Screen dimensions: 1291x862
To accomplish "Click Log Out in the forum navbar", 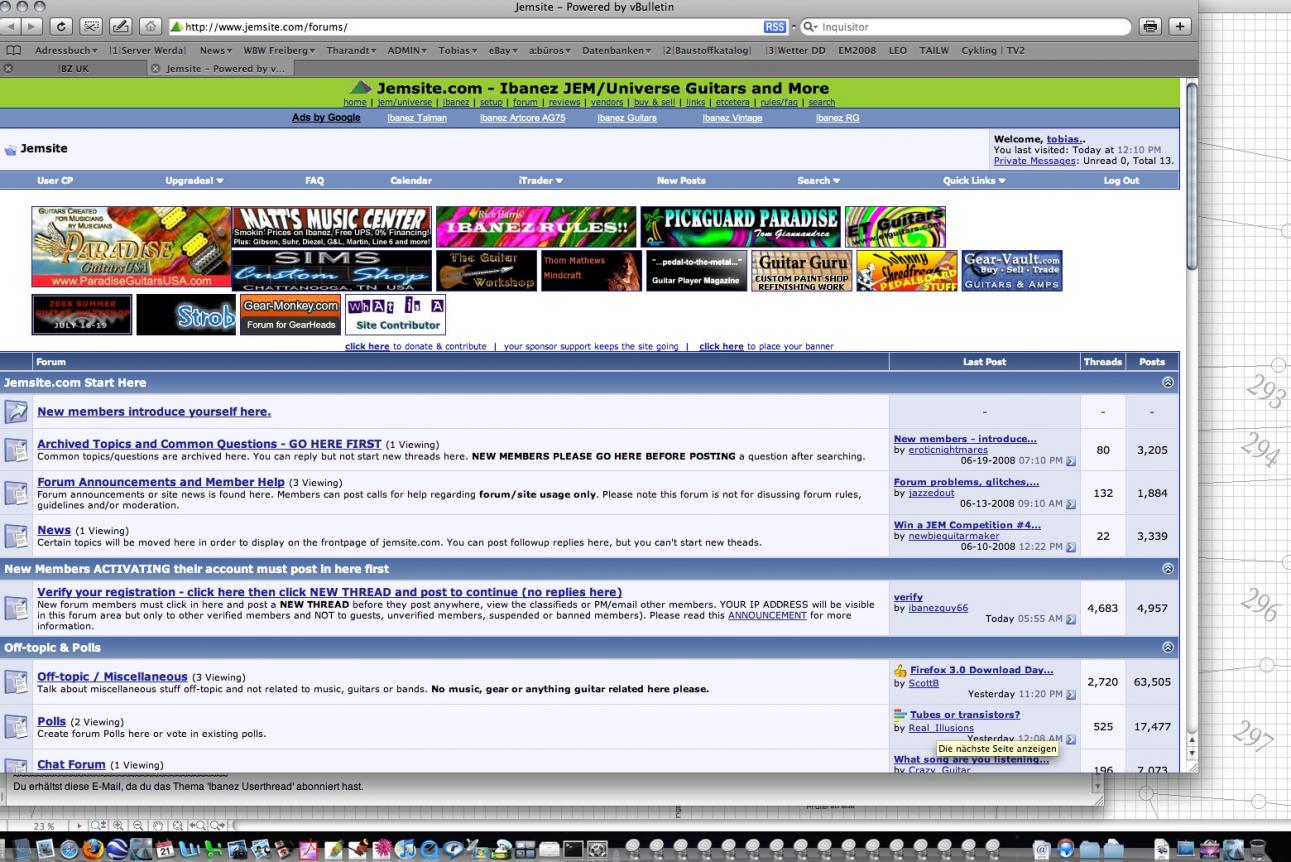I will [x=1121, y=181].
